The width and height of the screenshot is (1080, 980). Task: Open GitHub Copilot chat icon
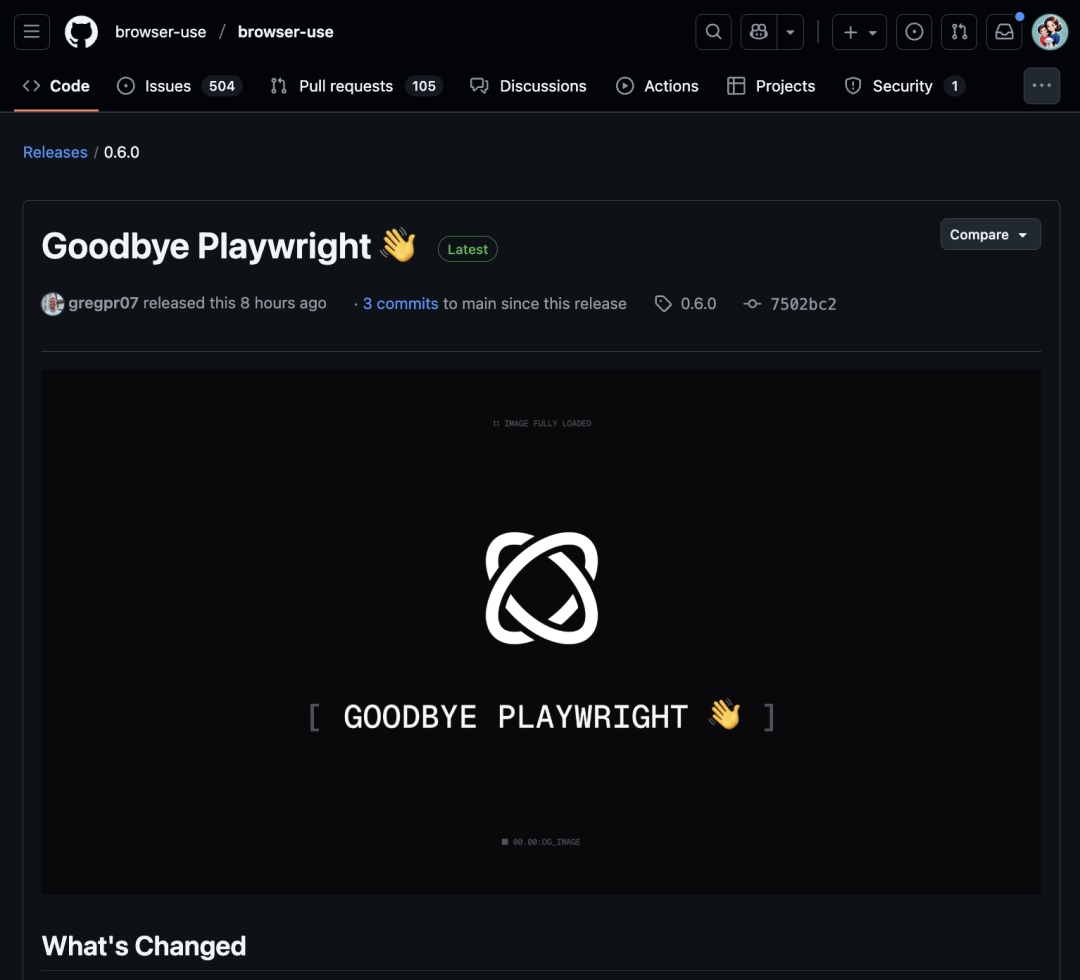(758, 32)
